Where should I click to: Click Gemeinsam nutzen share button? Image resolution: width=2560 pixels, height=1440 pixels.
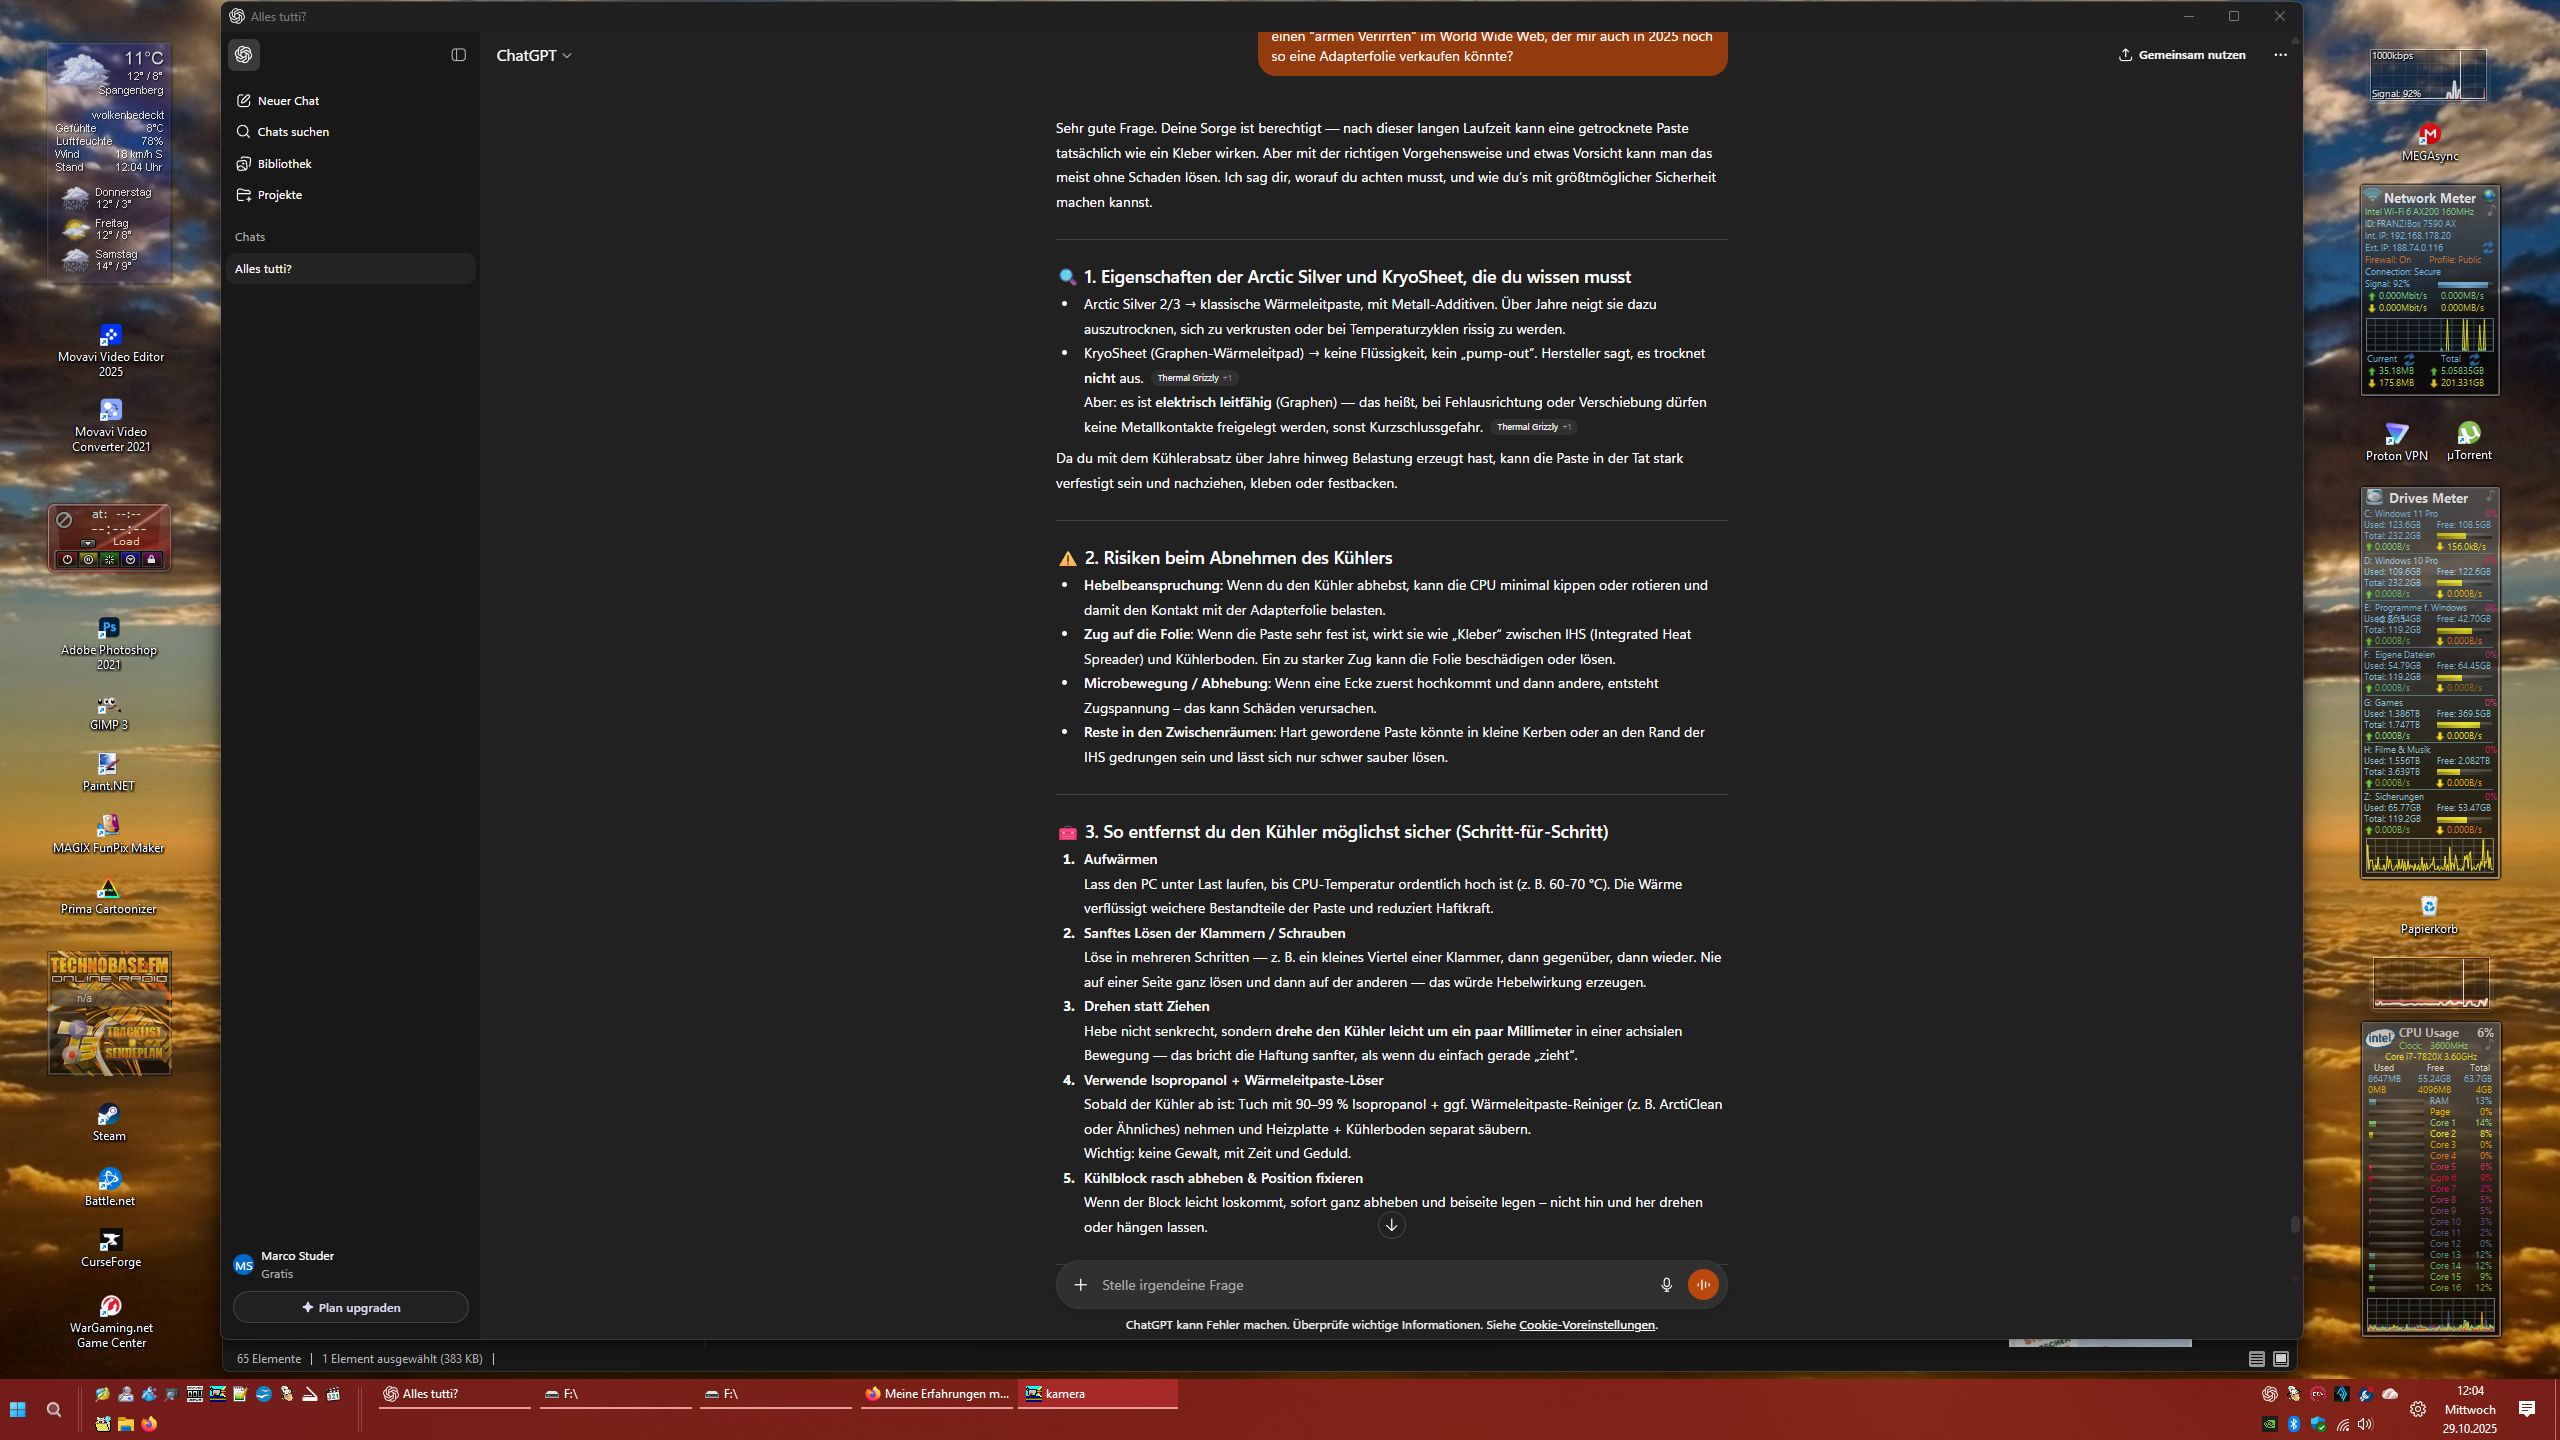2181,55
